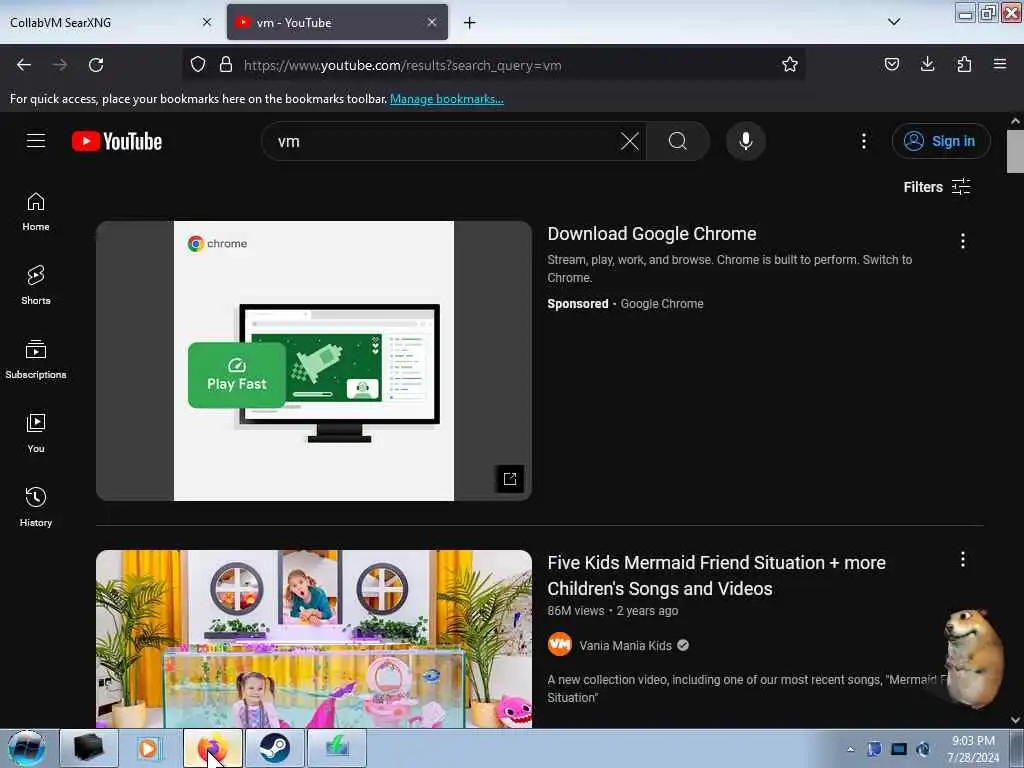1024x768 pixels.
Task: Bookmark this page with the star icon
Action: pyautogui.click(x=790, y=65)
